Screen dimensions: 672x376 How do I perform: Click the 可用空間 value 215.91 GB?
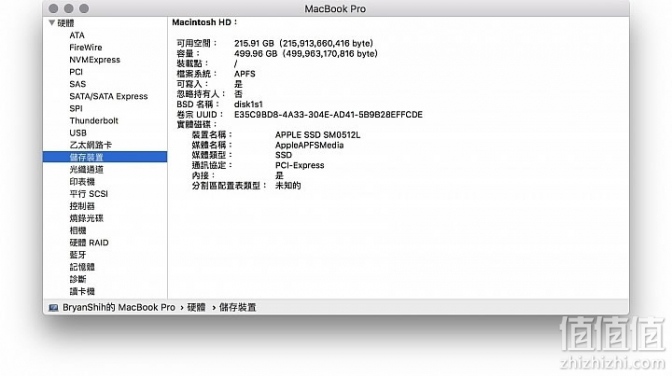coord(304,43)
